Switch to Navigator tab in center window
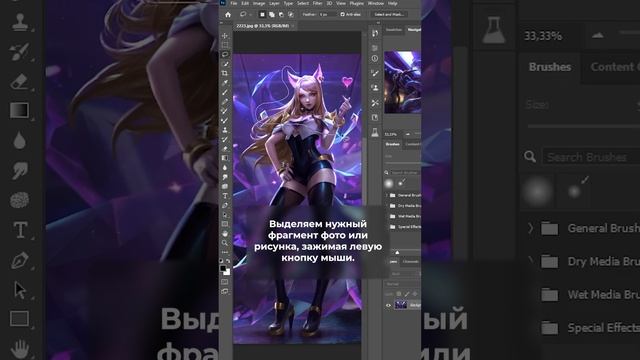 [414, 30]
